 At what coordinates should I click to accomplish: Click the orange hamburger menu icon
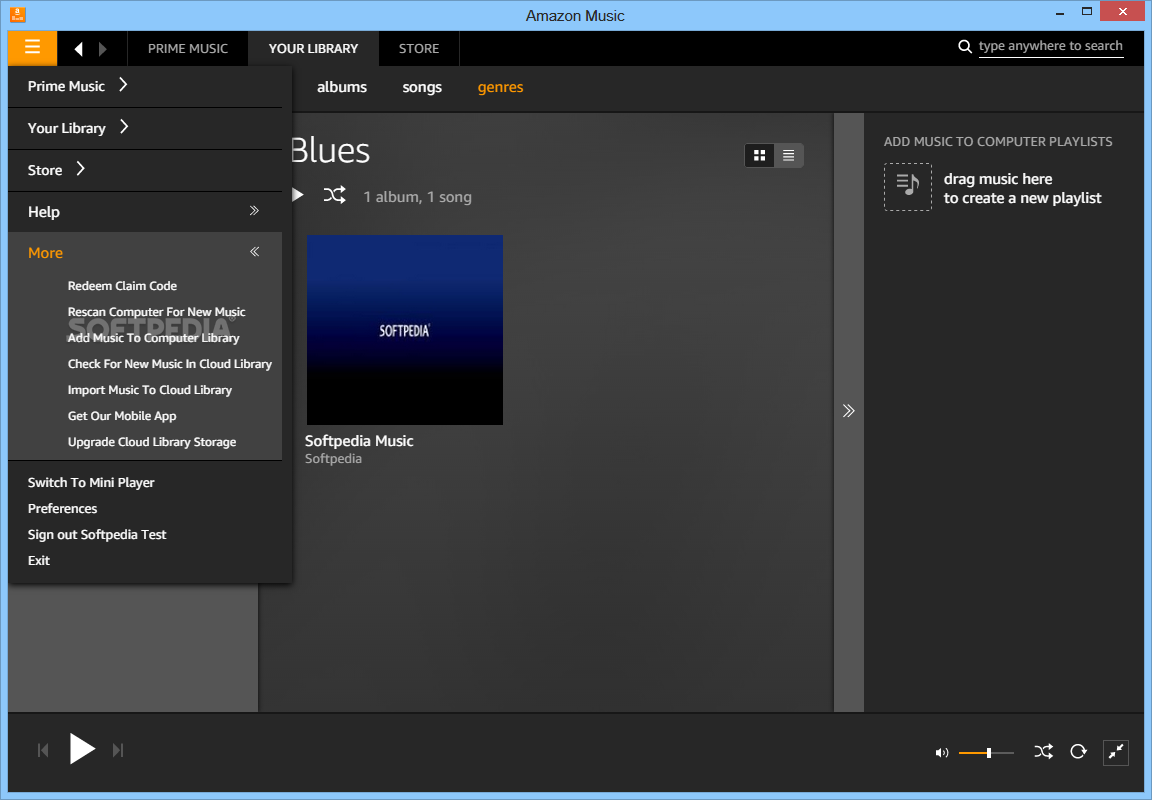32,48
